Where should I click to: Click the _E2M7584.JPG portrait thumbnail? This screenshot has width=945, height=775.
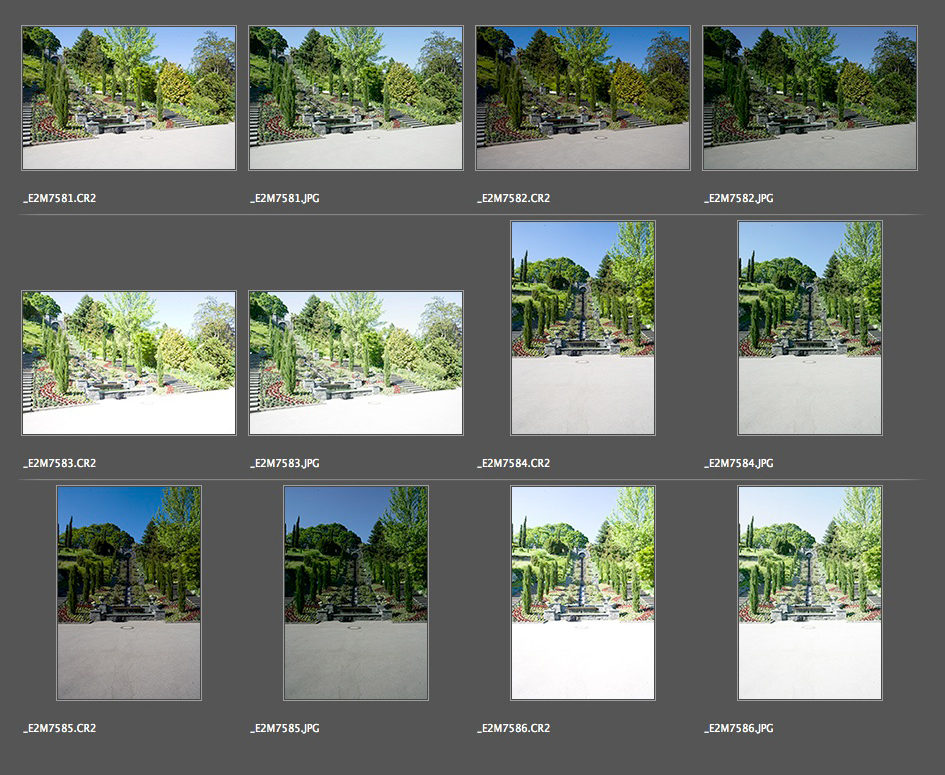click(810, 328)
